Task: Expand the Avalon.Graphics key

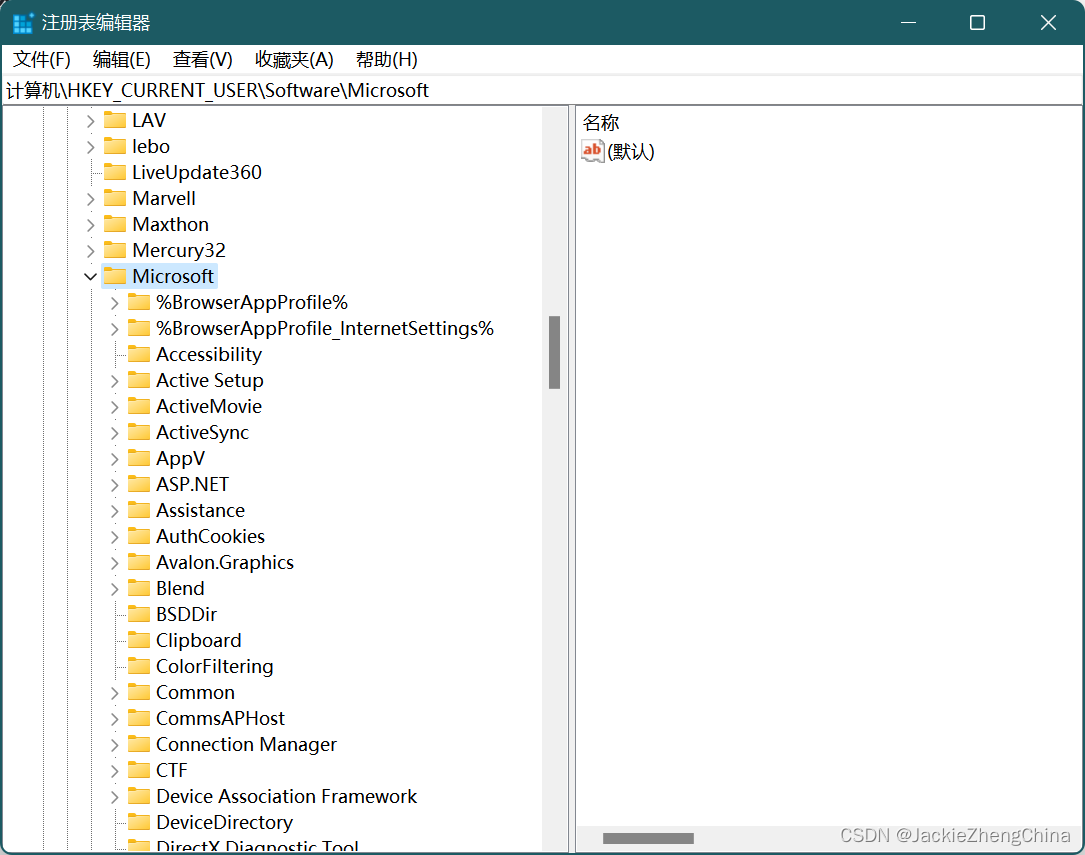Action: coord(114,563)
